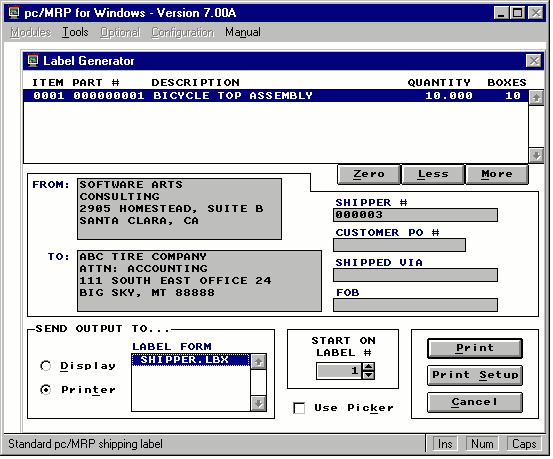Screen dimensions: 553x459
Task: Click the item list scroll up arrow
Action: [536, 98]
